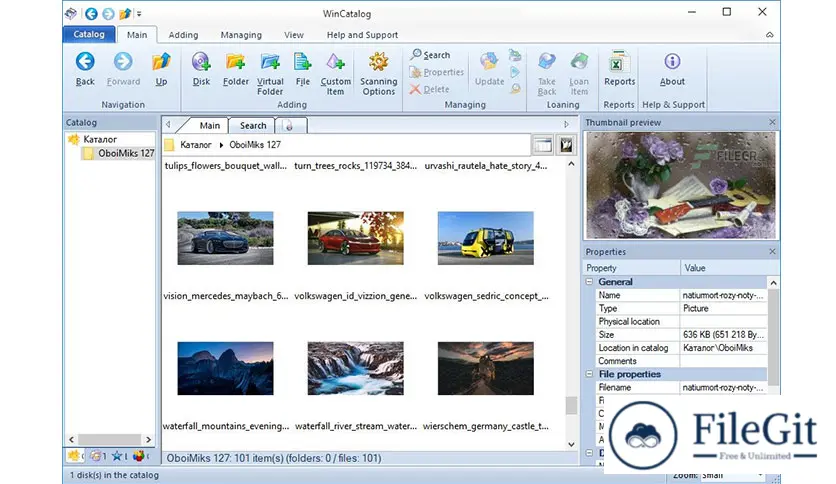Click Loan Item button
The image size is (836, 484).
point(579,74)
